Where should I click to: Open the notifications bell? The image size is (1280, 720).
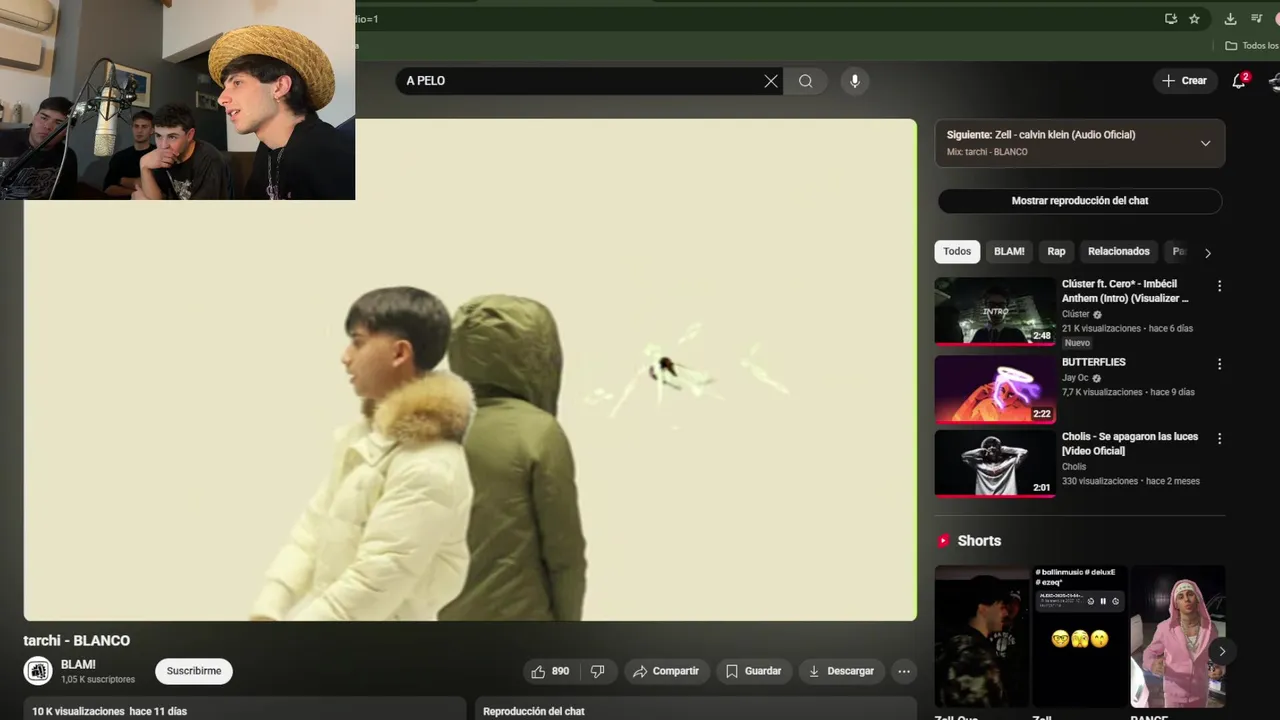click(x=1239, y=81)
